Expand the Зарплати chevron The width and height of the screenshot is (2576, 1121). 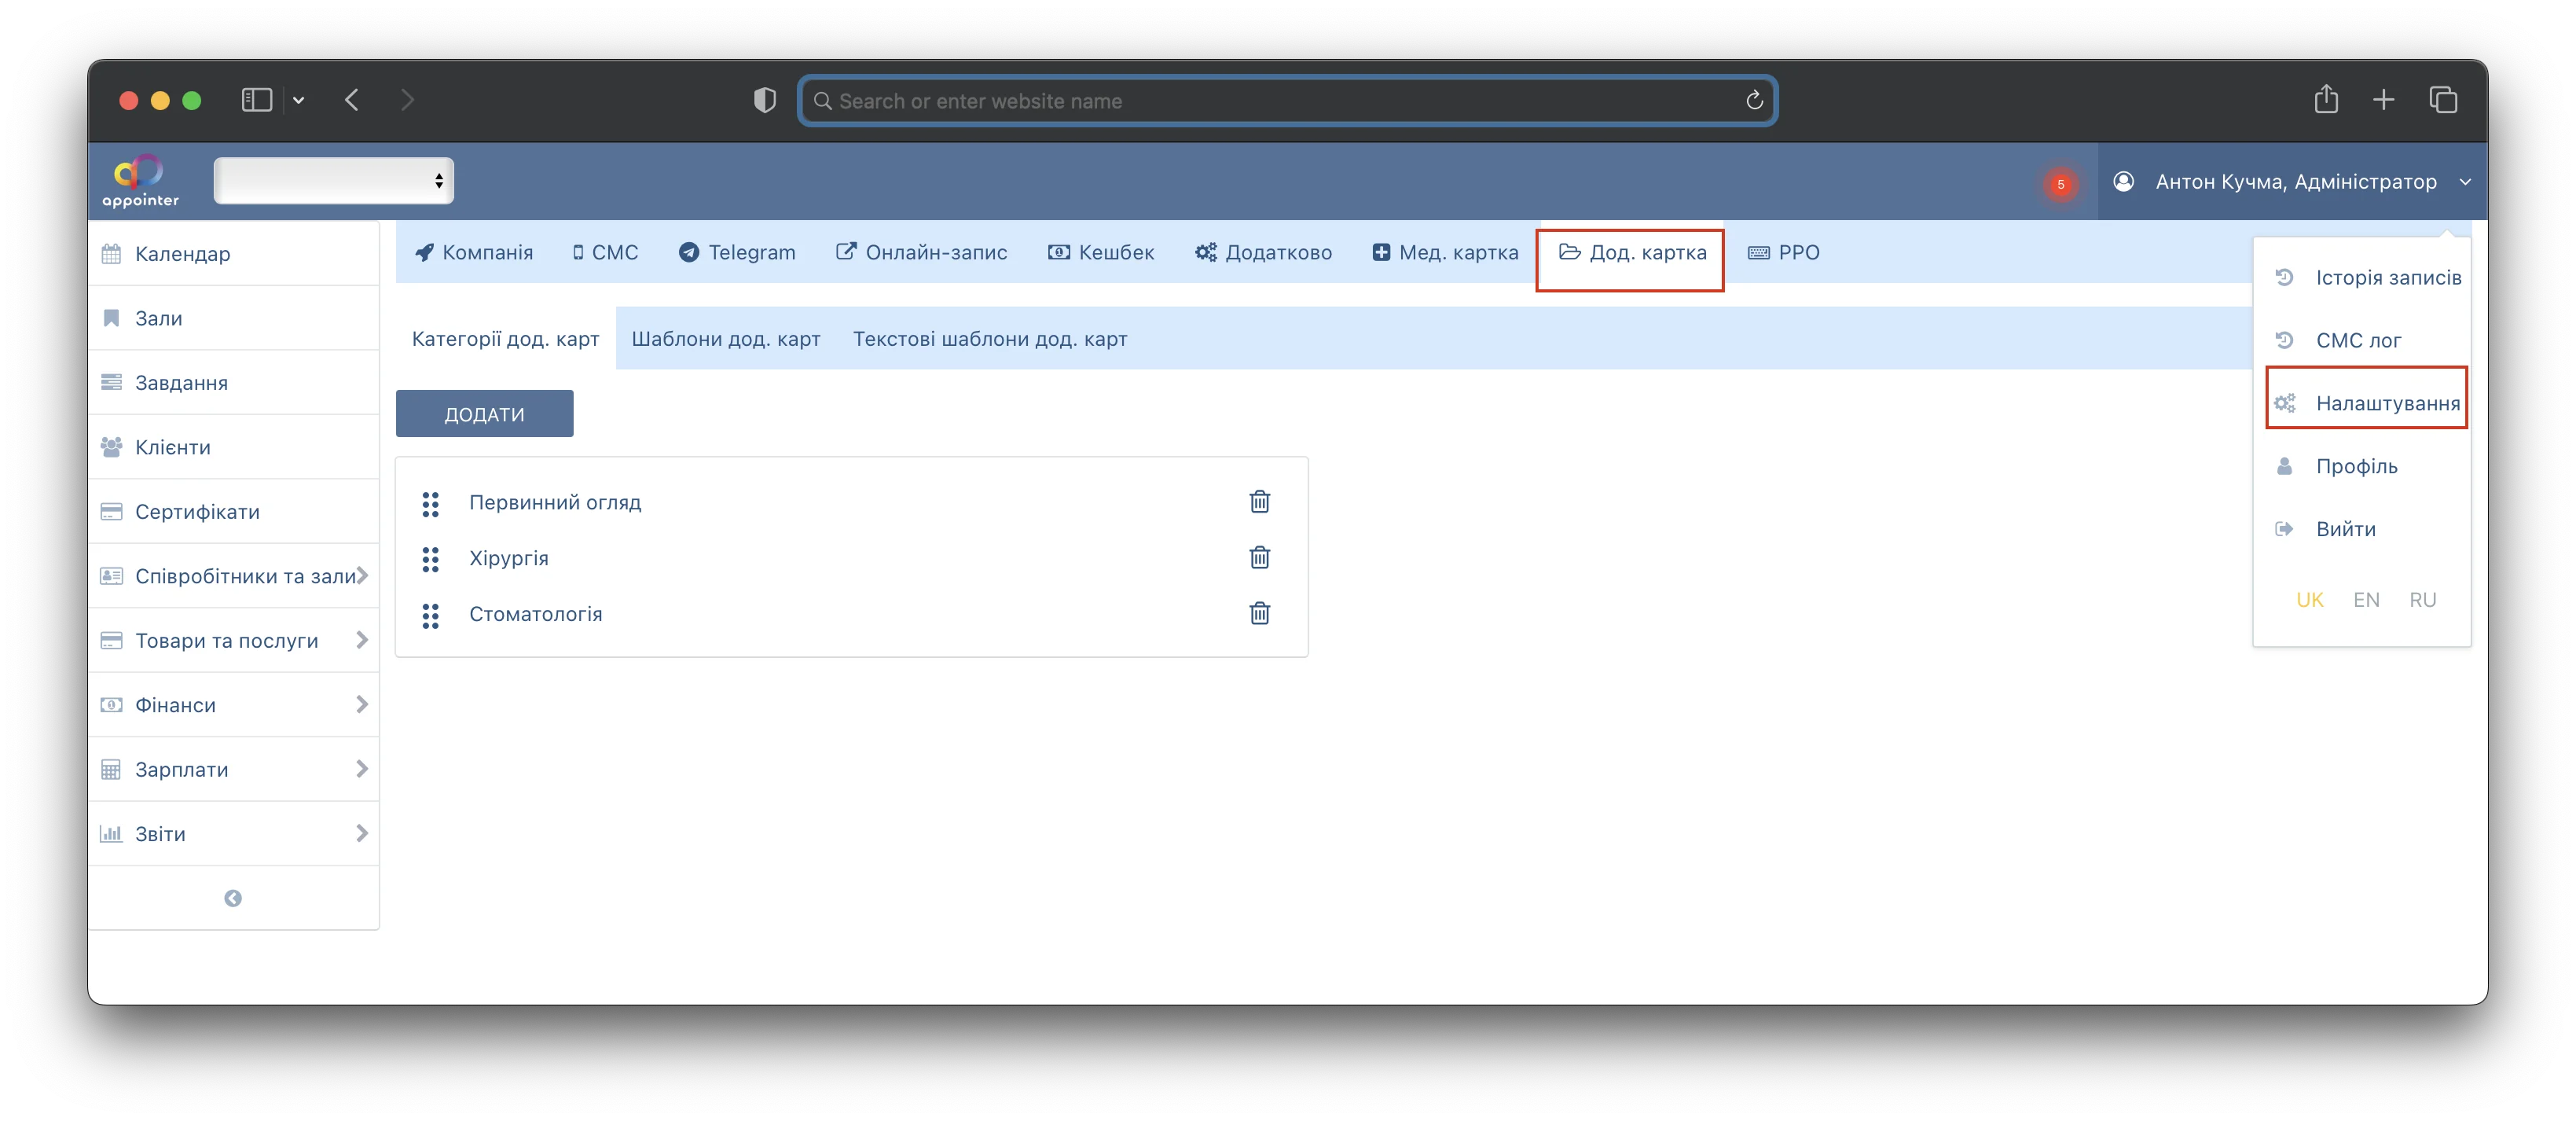point(362,769)
